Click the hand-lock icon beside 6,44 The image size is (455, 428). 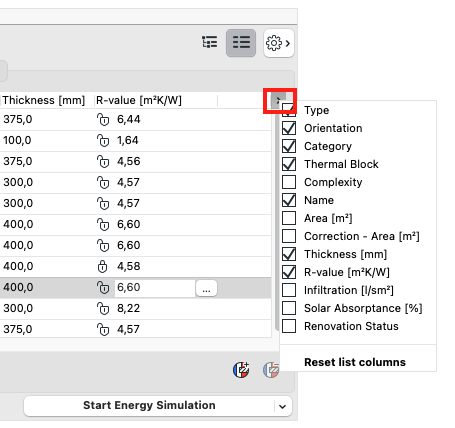[x=103, y=119]
